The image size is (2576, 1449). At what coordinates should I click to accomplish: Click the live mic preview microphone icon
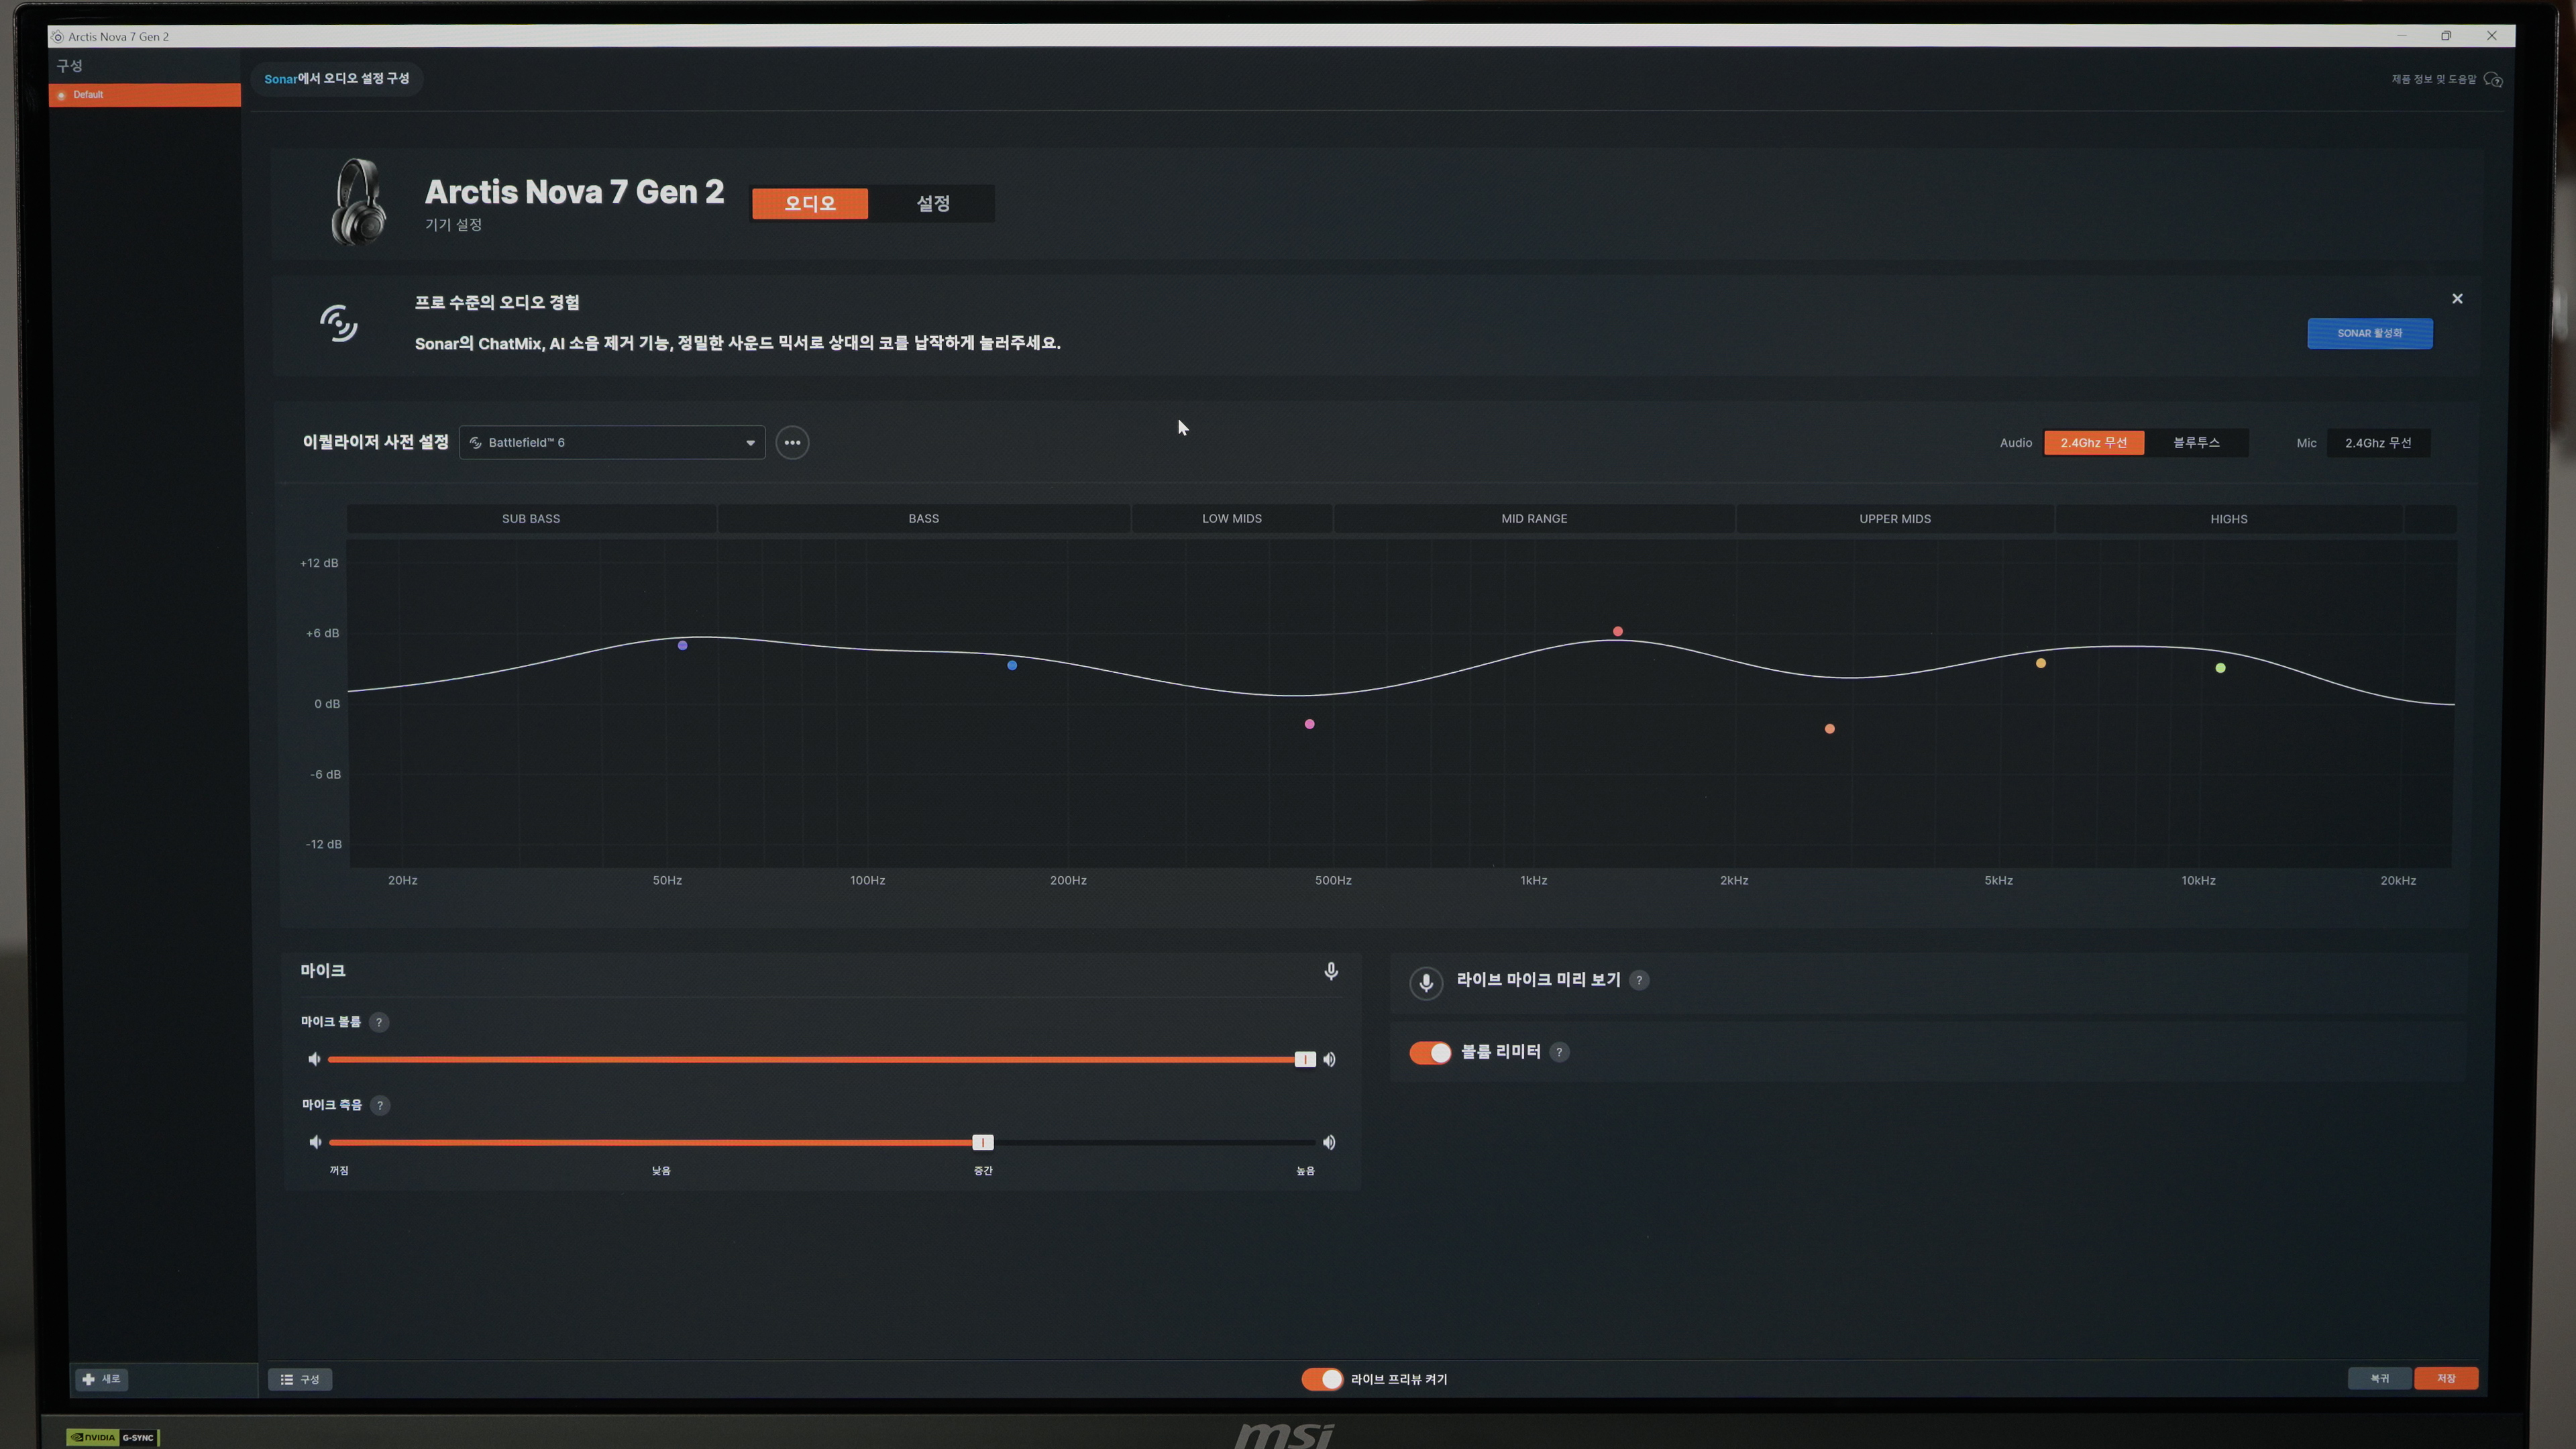pos(1426,982)
